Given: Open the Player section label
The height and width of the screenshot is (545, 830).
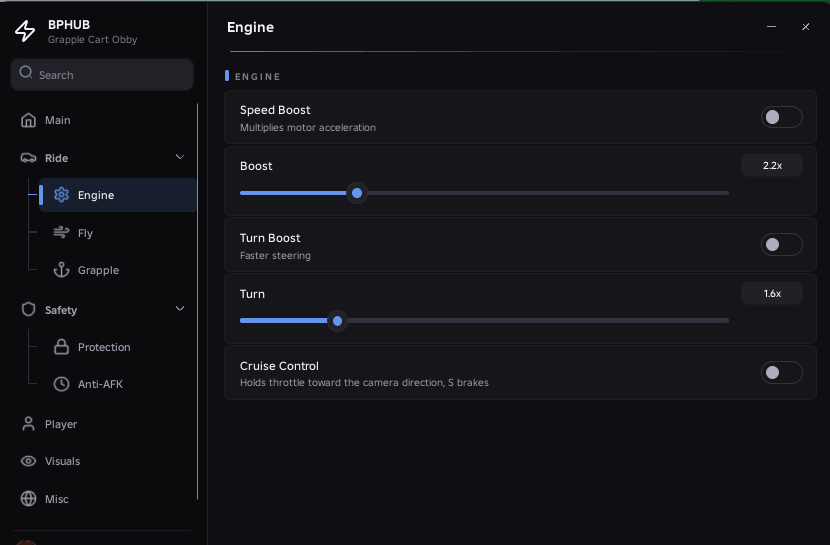Looking at the screenshot, I should (x=61, y=424).
